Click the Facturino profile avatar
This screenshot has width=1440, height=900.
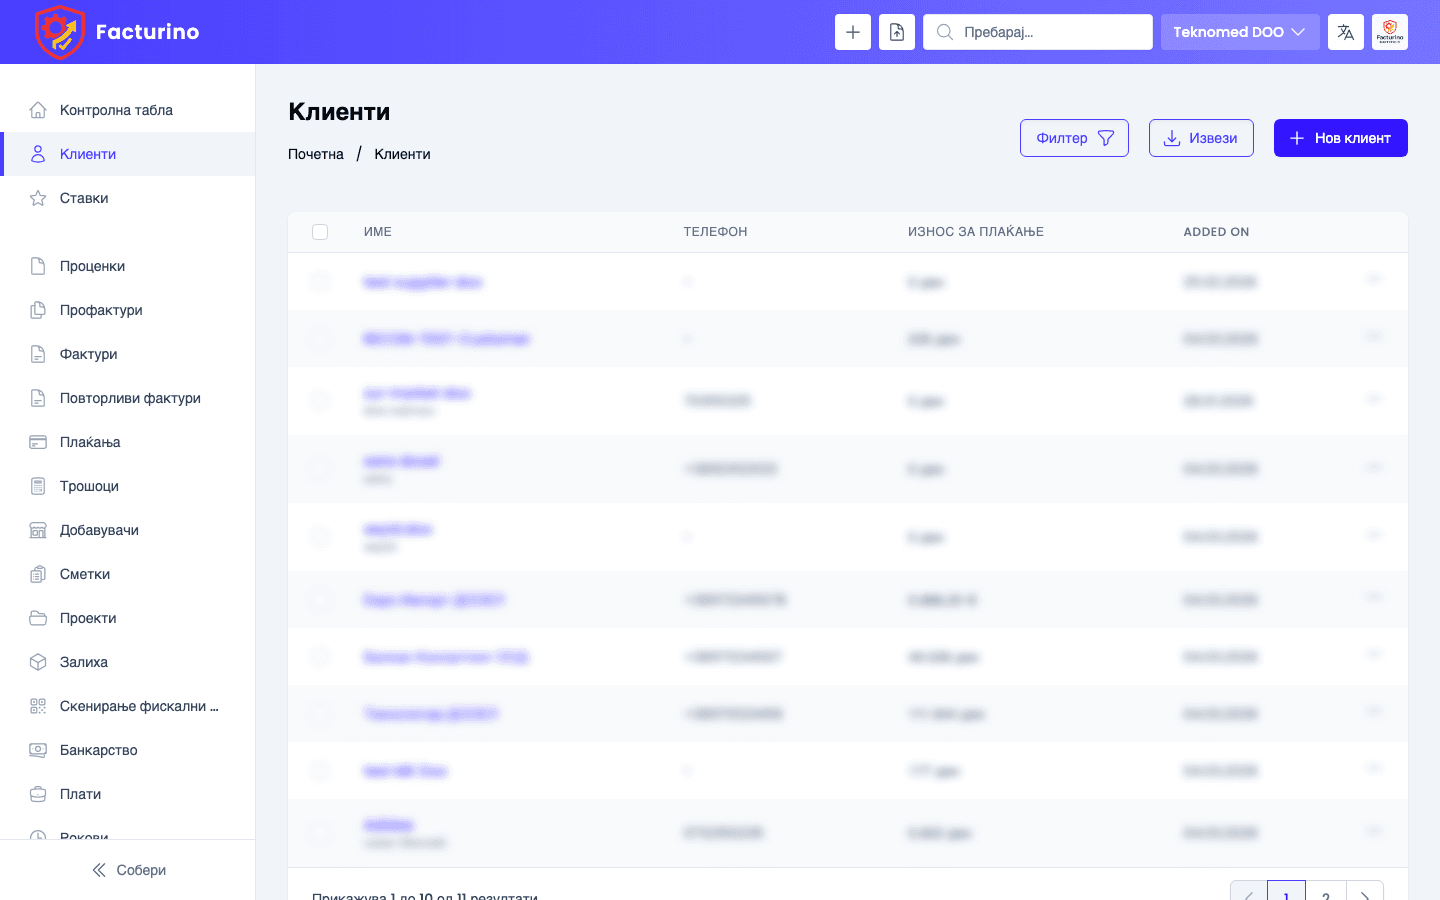(1389, 32)
